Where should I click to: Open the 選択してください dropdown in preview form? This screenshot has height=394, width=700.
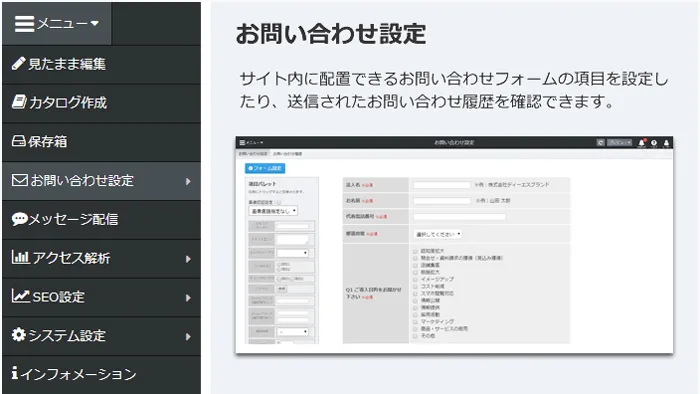coord(438,234)
